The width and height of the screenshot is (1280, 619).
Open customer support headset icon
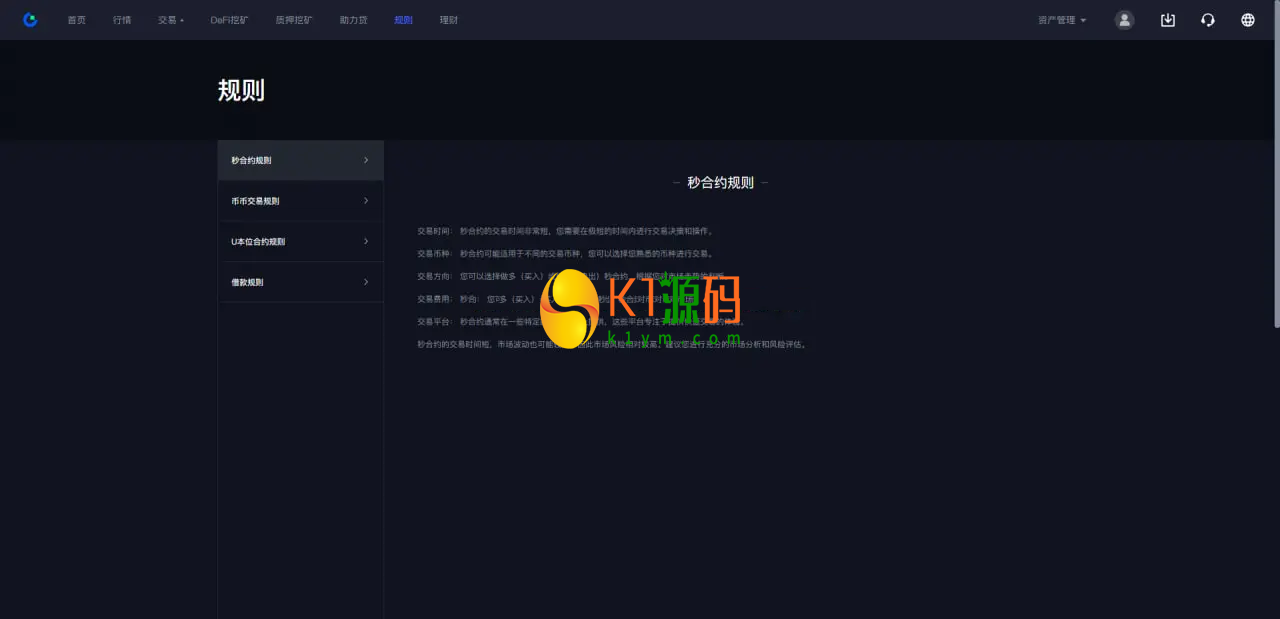pyautogui.click(x=1208, y=20)
